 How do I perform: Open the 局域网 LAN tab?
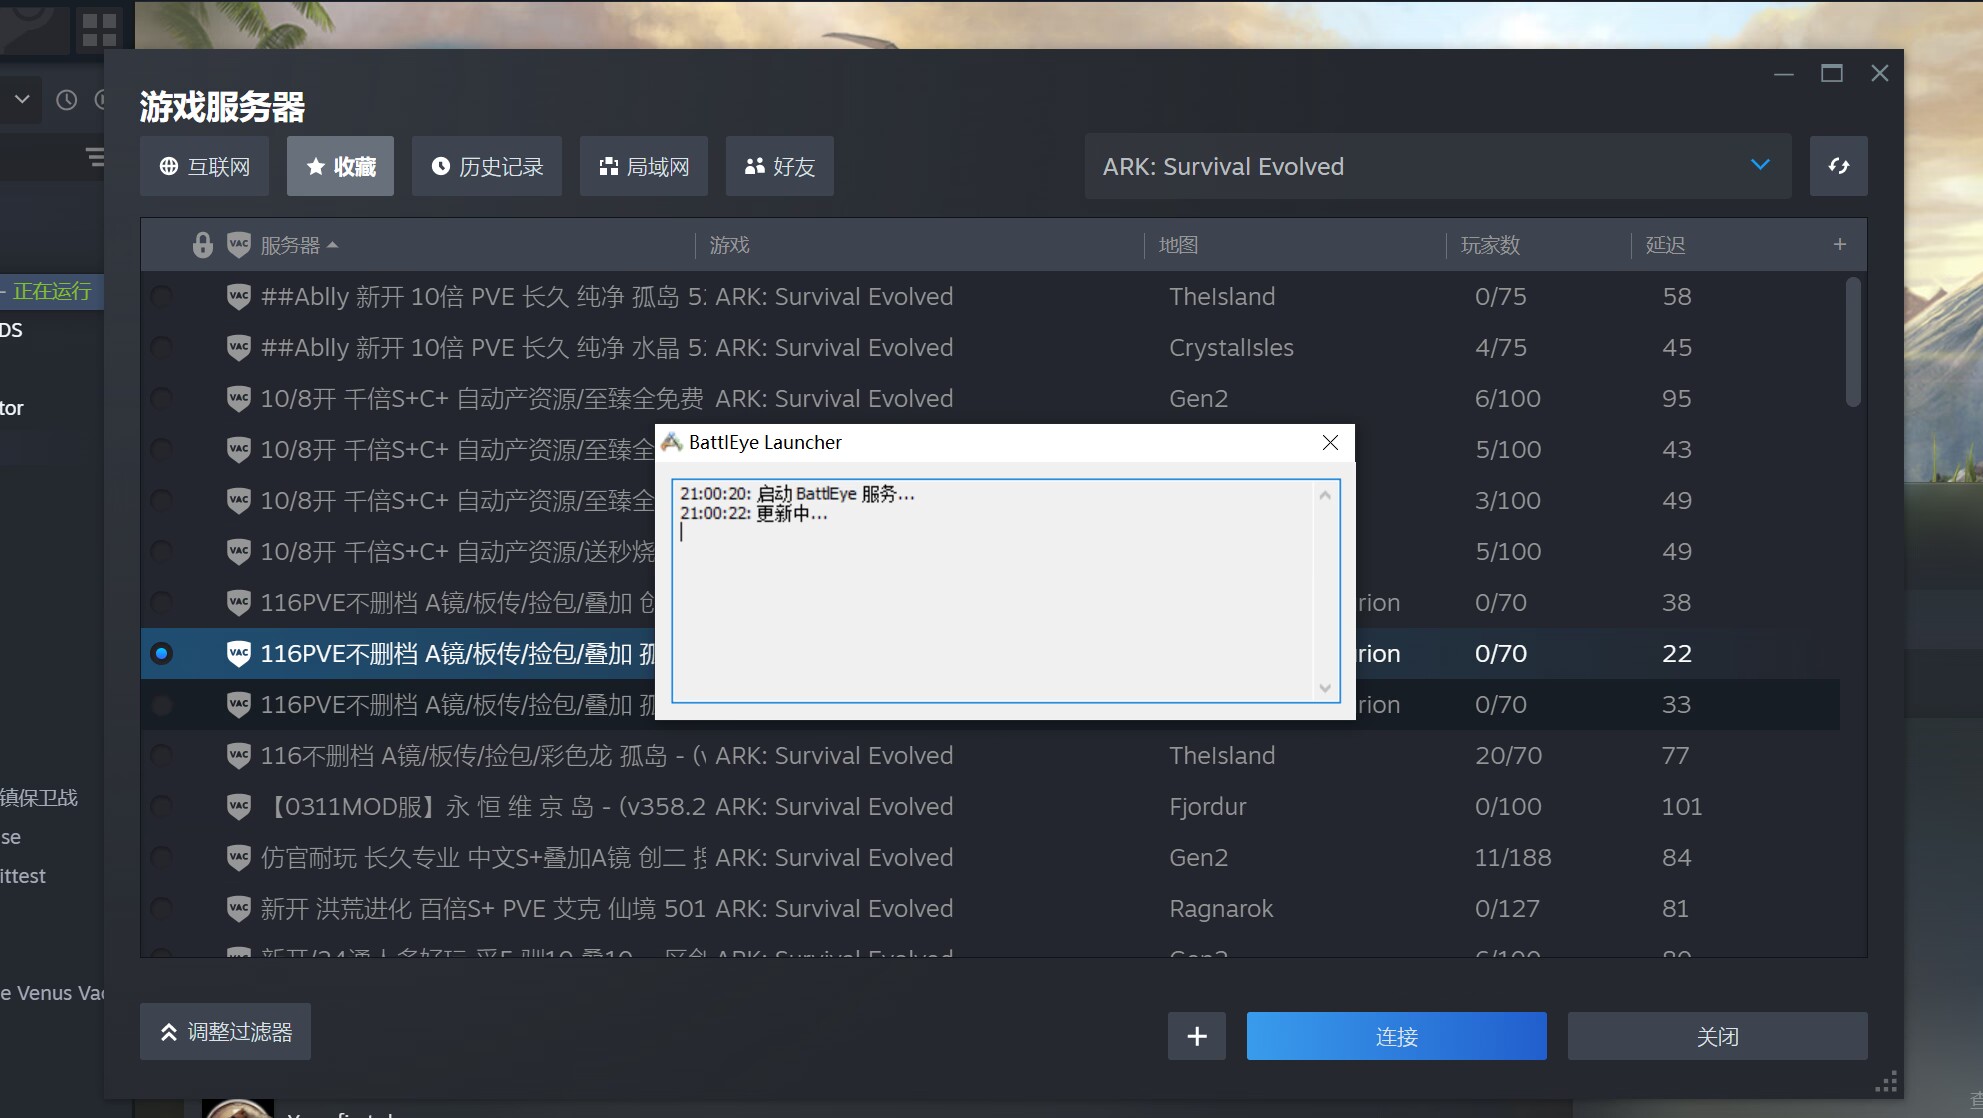click(x=644, y=166)
